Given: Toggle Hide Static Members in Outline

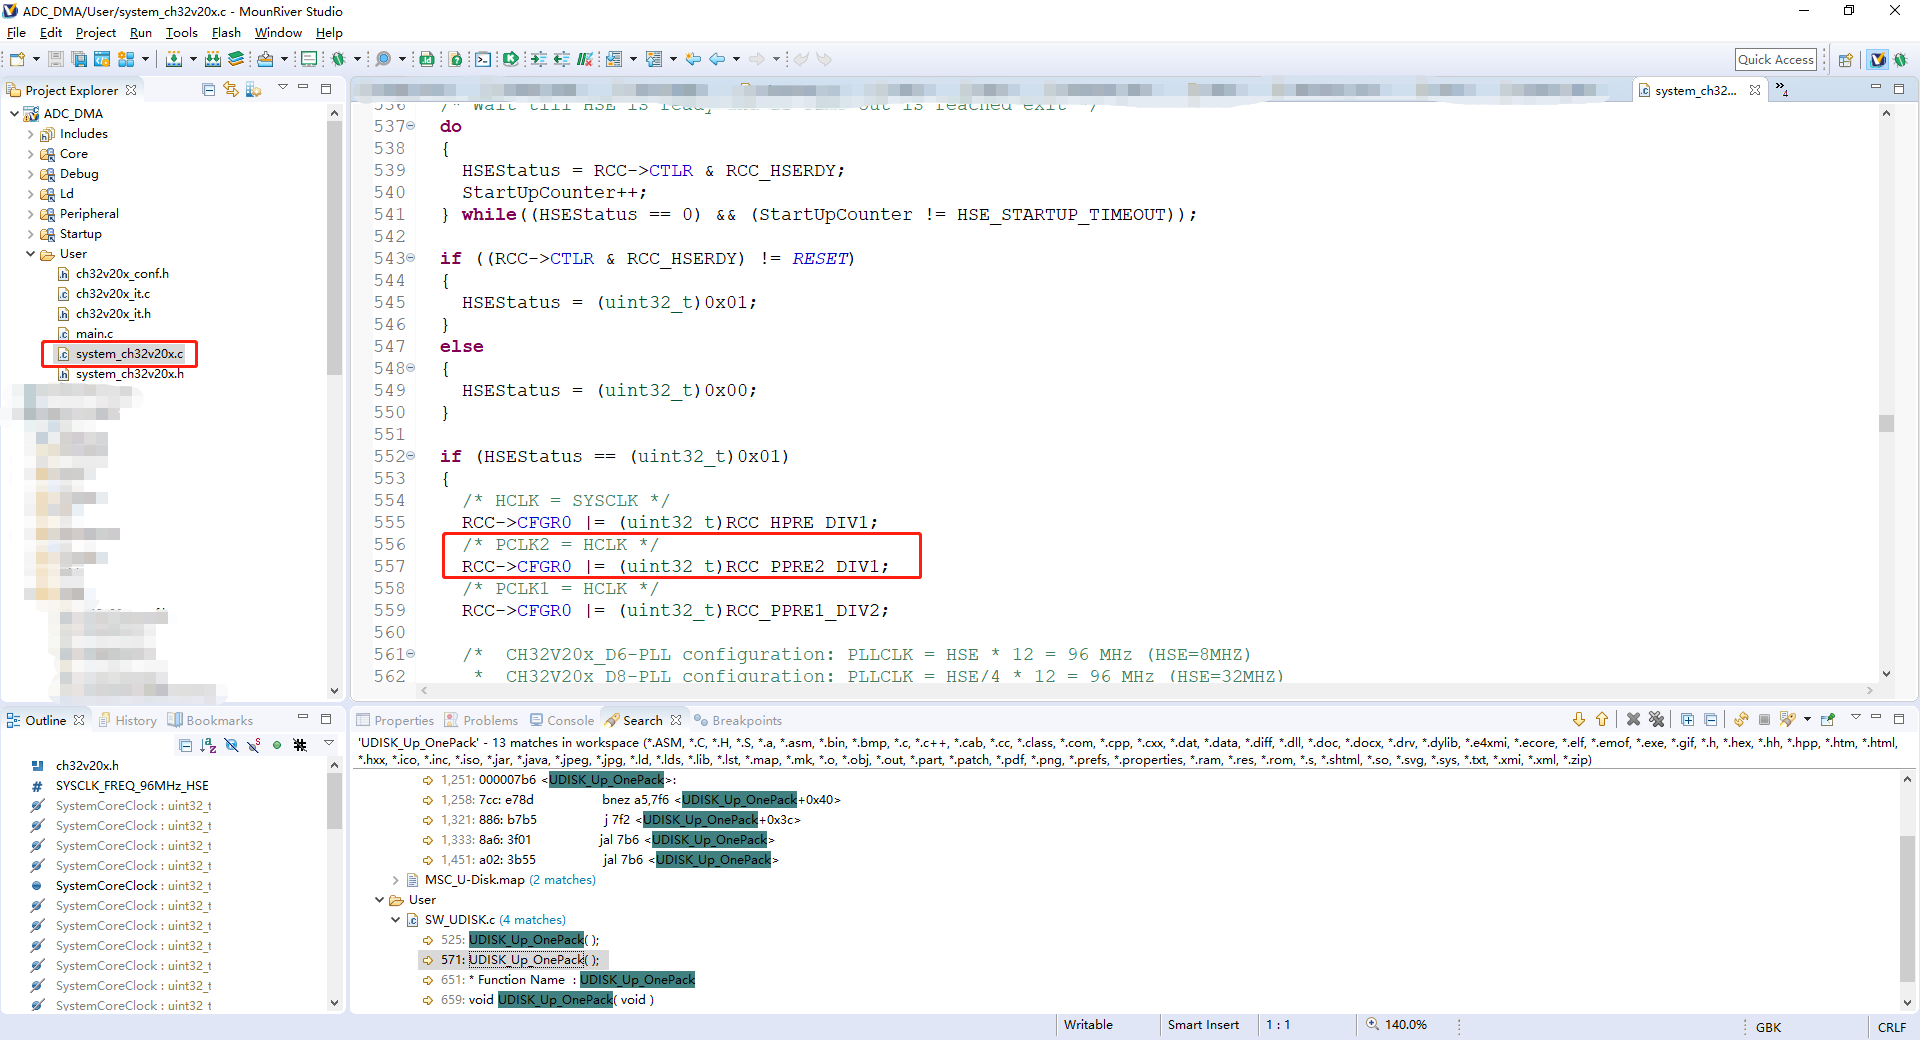Looking at the screenshot, I should tap(254, 745).
